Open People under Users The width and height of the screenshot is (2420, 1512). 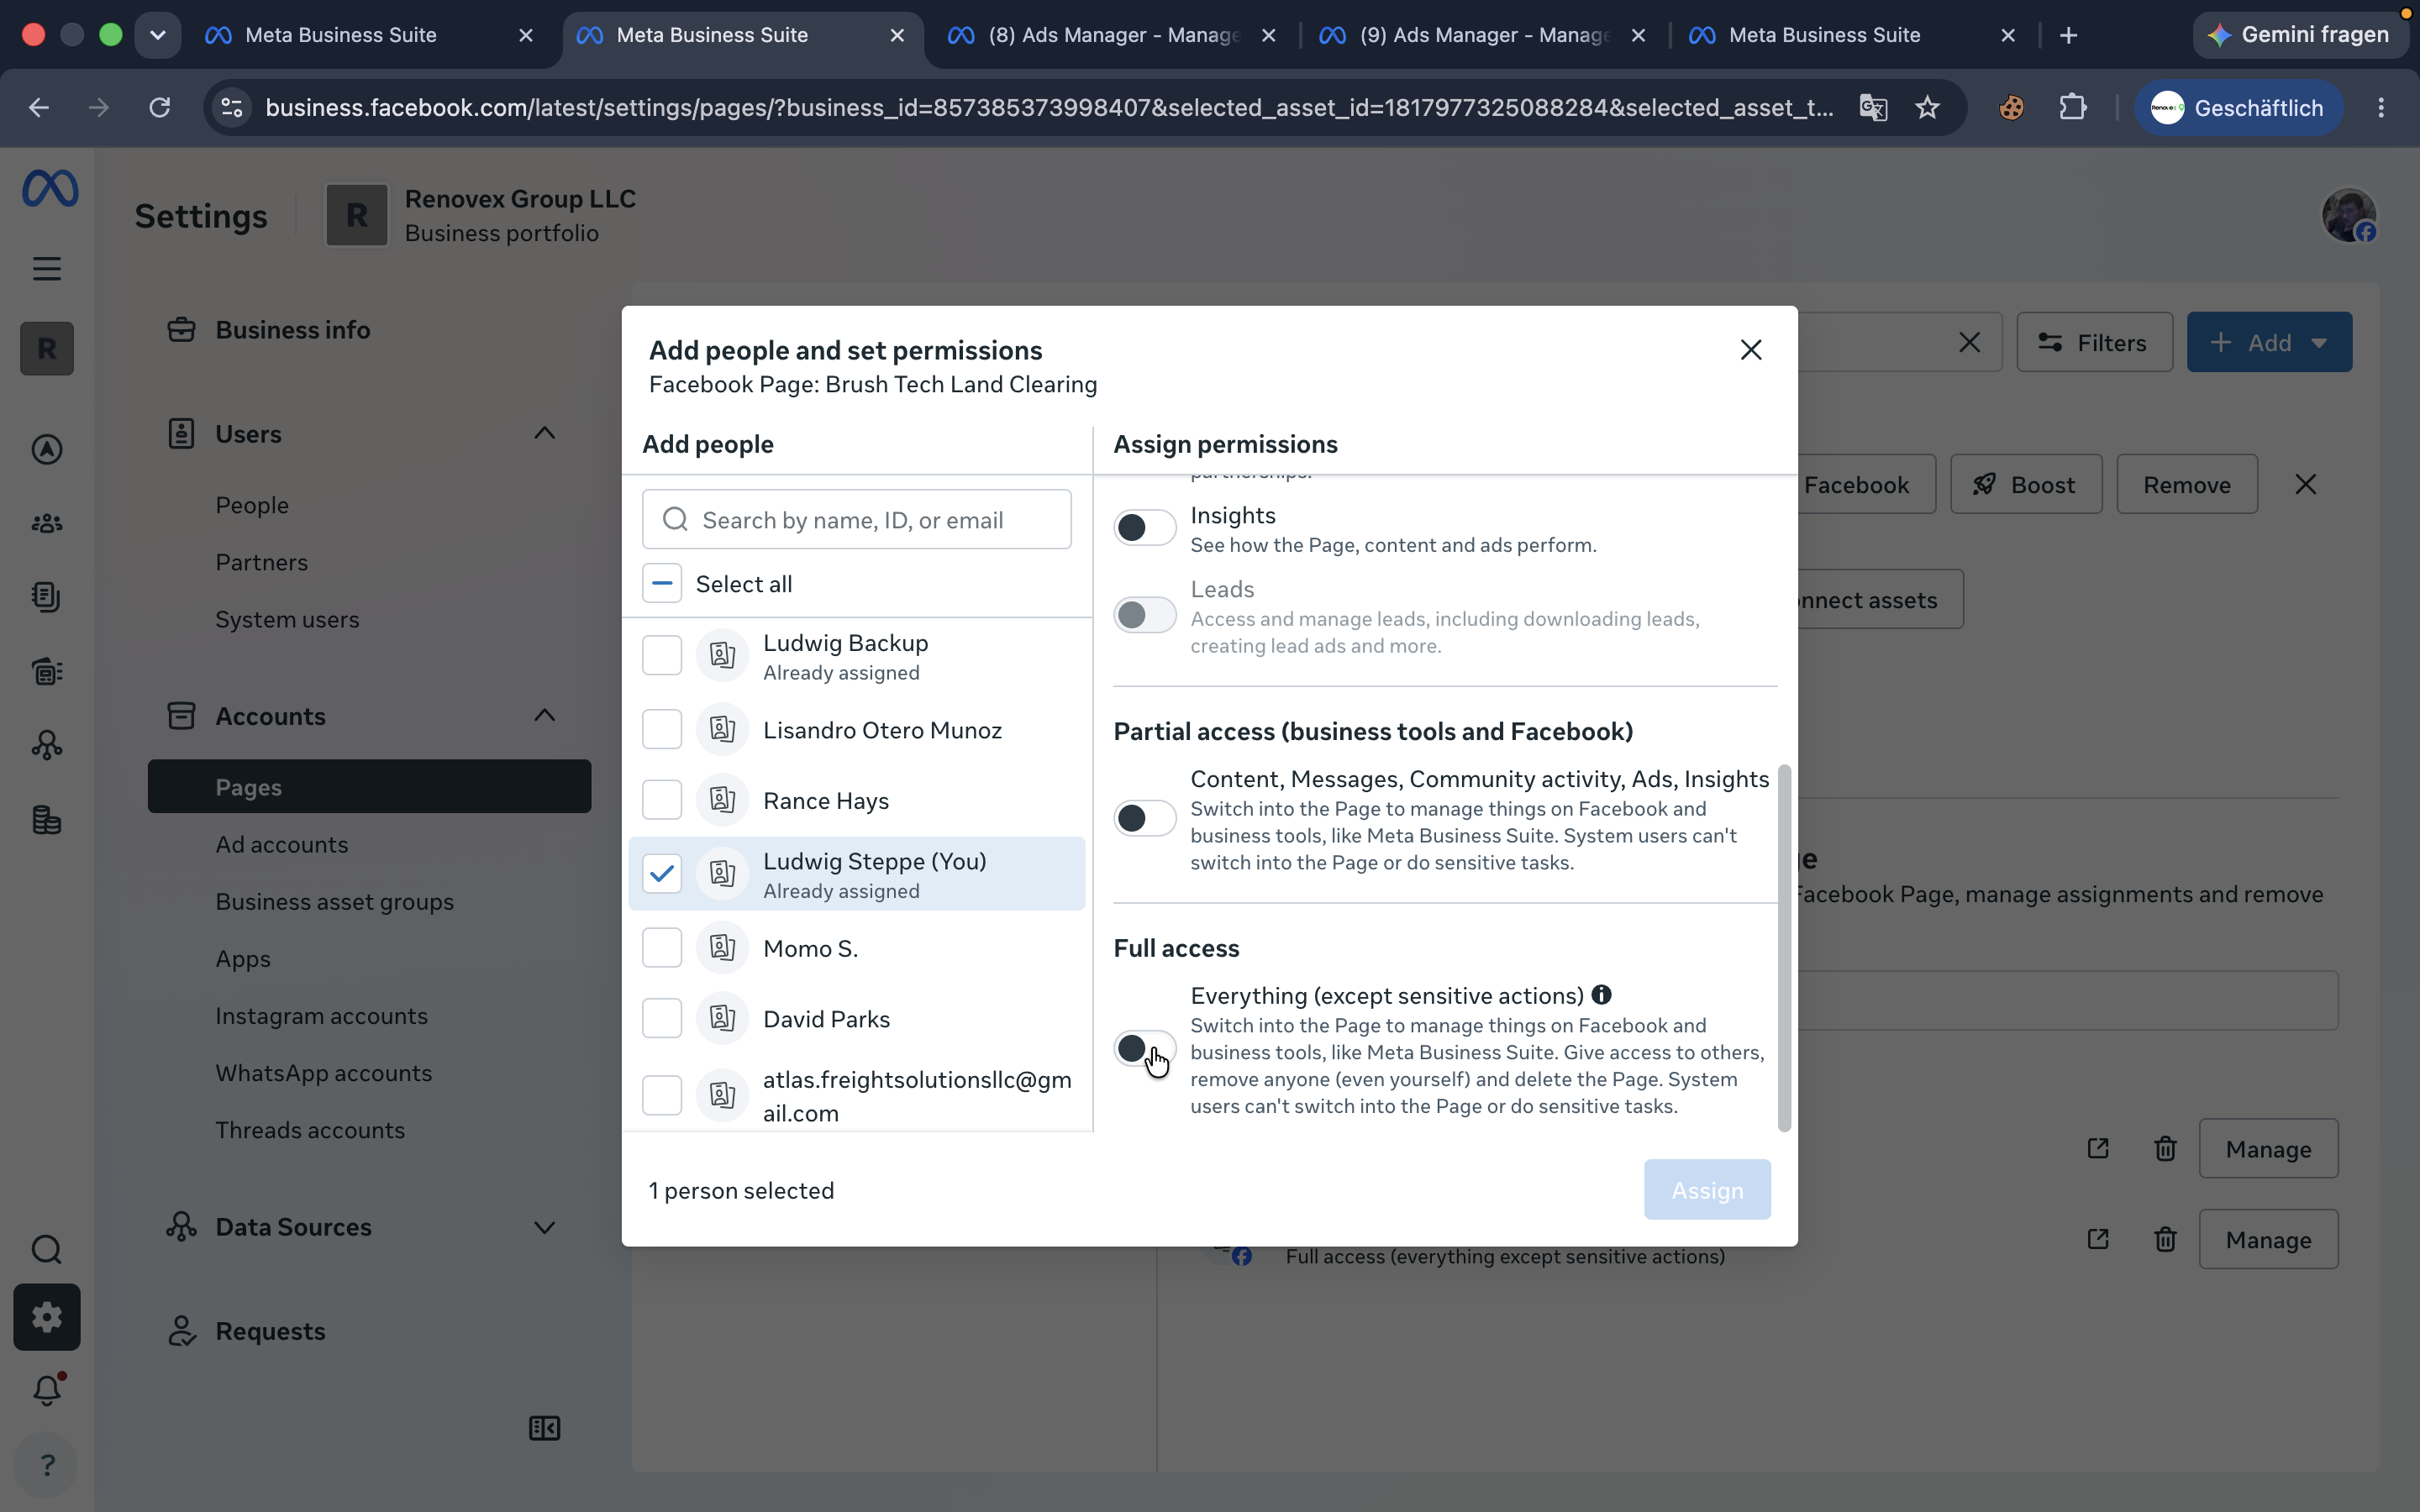pyautogui.click(x=252, y=505)
